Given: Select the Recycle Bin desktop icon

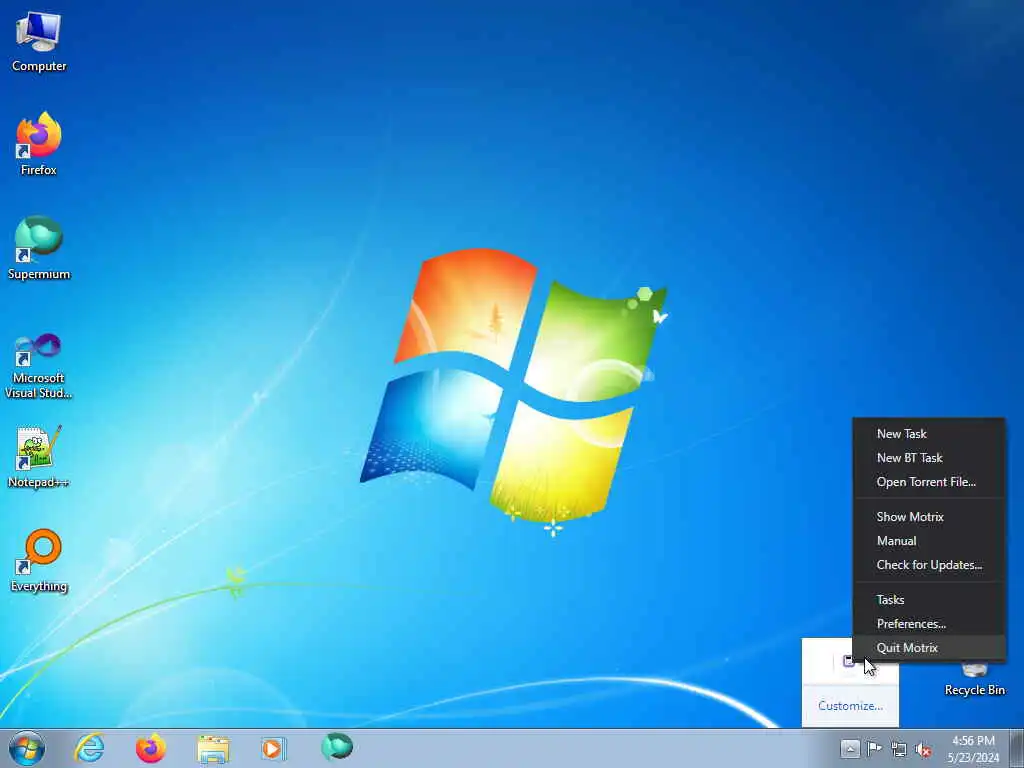Looking at the screenshot, I should click(974, 679).
